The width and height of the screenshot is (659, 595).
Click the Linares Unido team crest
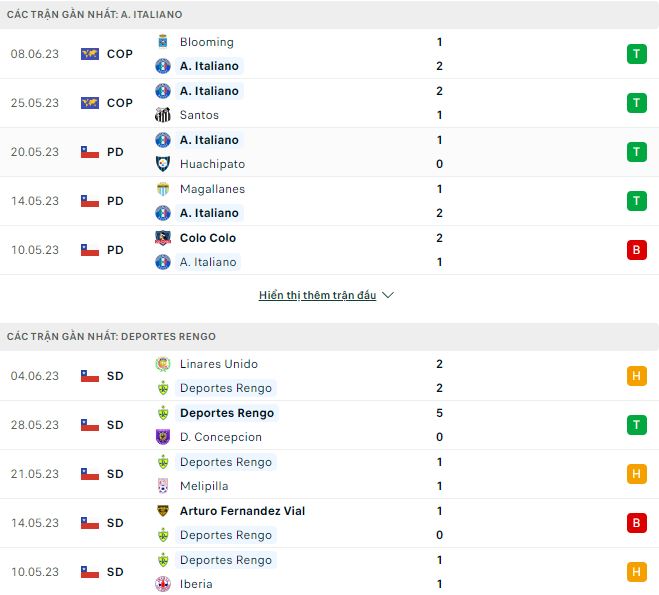[x=163, y=364]
